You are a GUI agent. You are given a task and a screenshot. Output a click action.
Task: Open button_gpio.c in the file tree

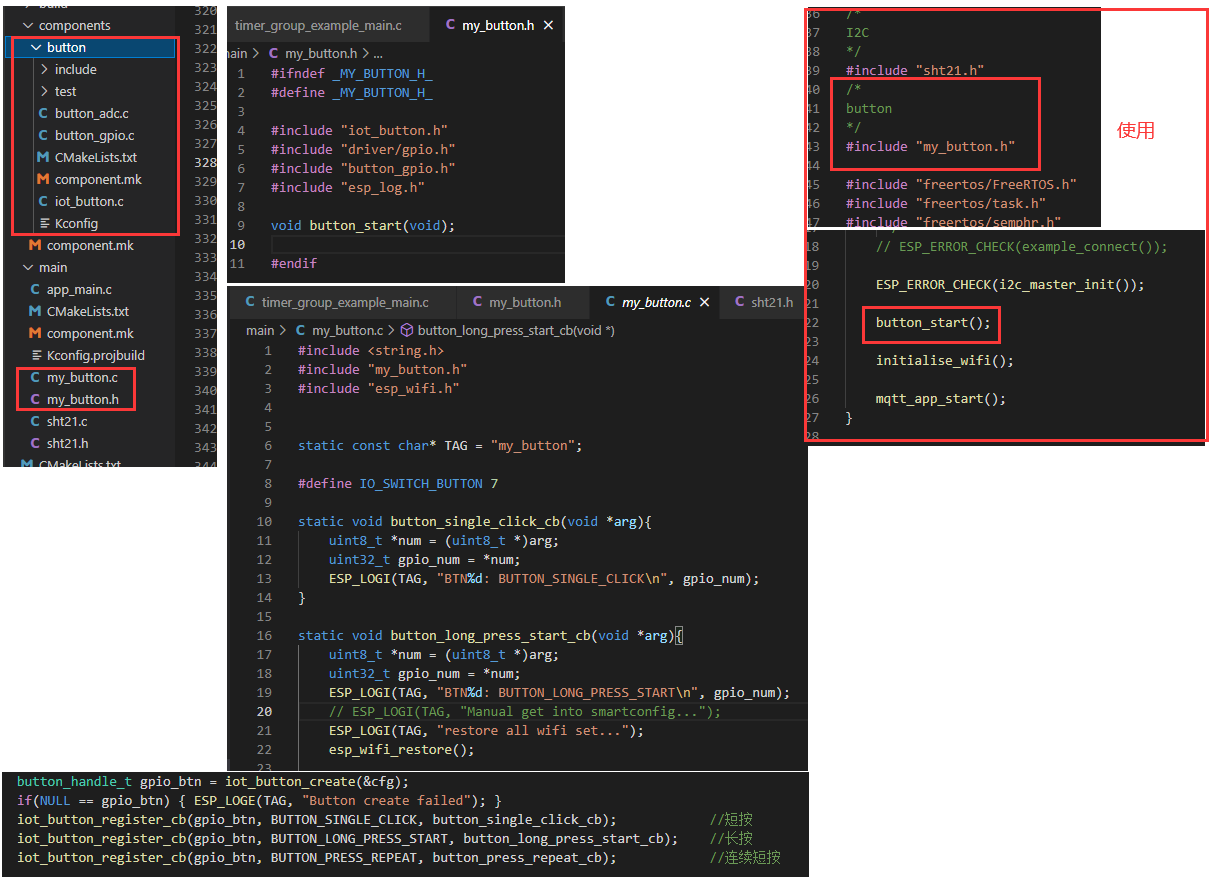[94, 135]
